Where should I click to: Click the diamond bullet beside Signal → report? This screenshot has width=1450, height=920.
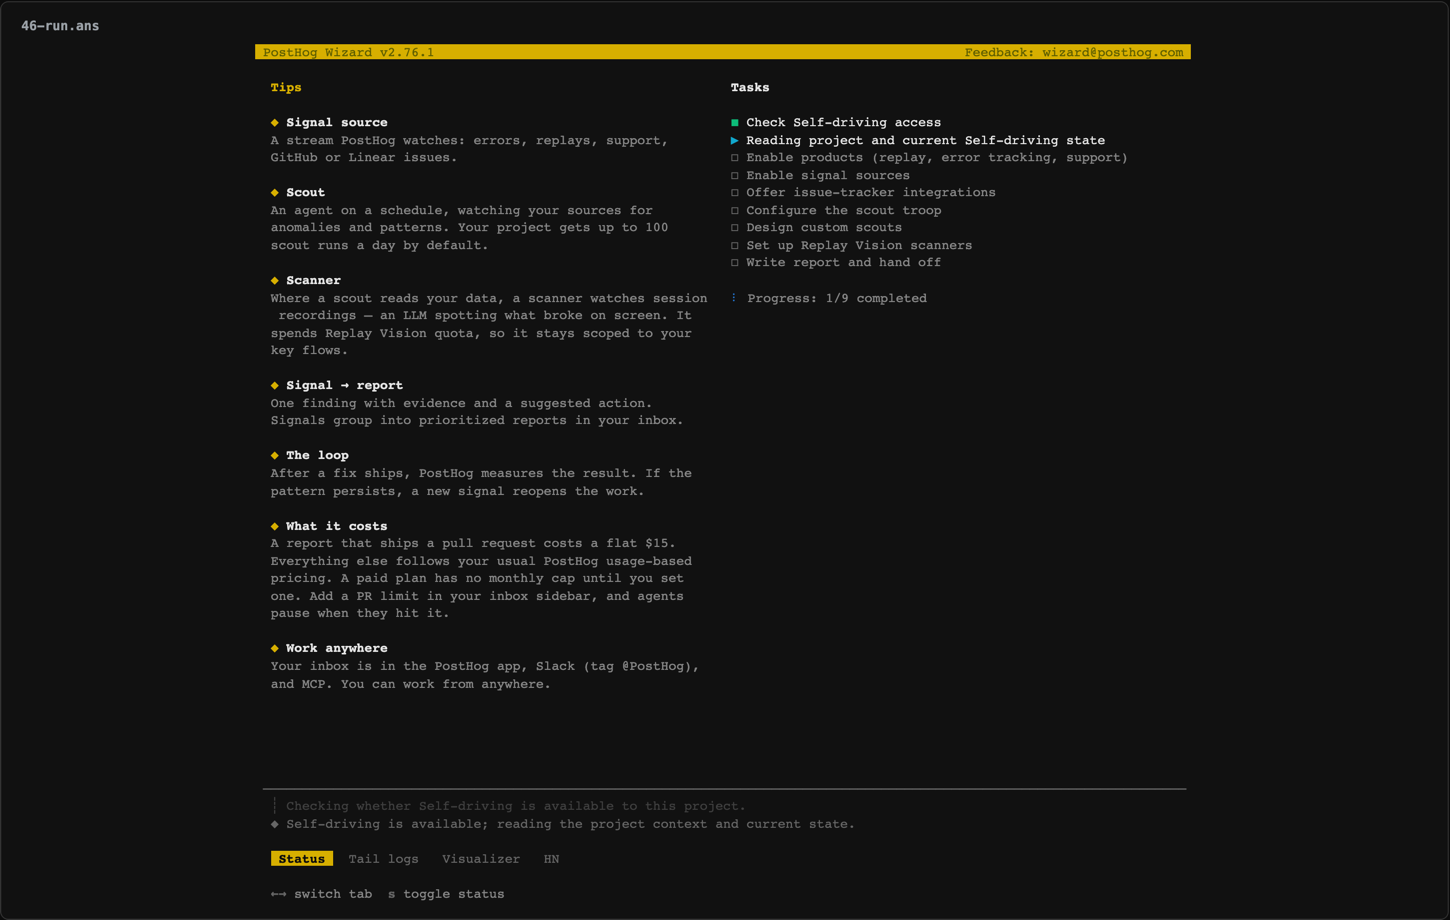[275, 386]
